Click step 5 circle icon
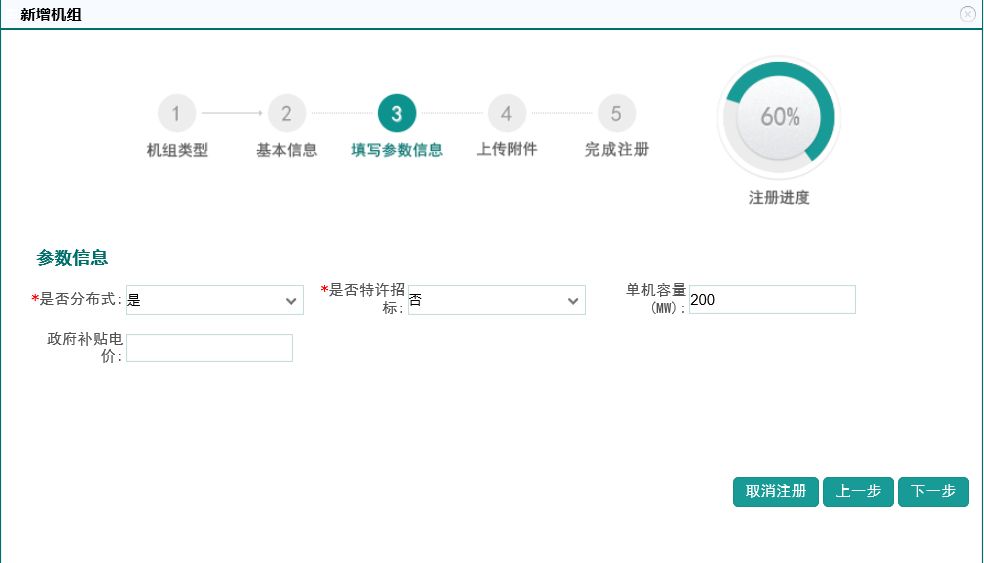Screen dimensions: 984x563 pyautogui.click(x=617, y=114)
